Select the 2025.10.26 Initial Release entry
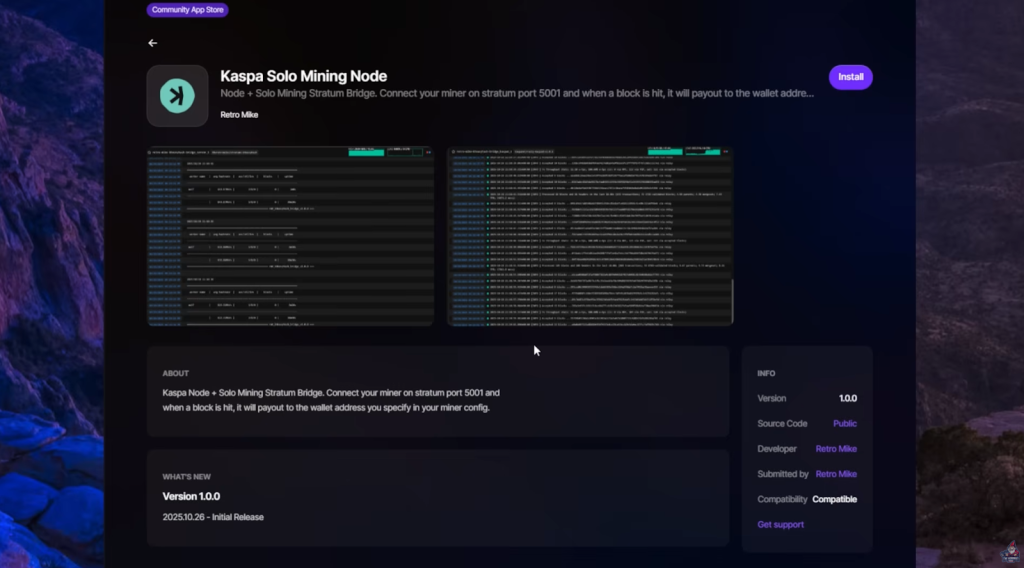This screenshot has height=568, width=1024. [x=213, y=517]
